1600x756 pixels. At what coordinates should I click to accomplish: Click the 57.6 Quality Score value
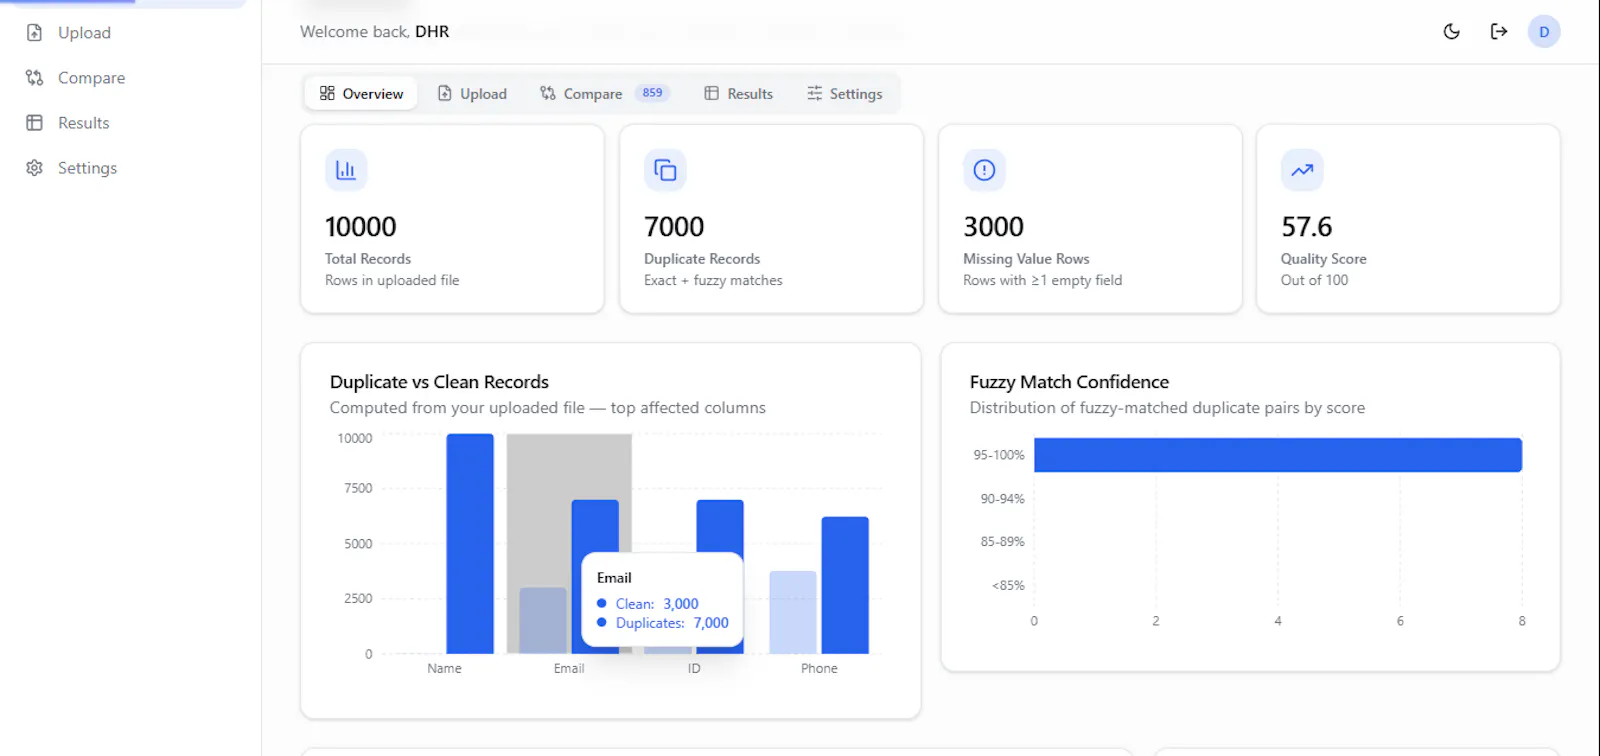pyautogui.click(x=1307, y=227)
